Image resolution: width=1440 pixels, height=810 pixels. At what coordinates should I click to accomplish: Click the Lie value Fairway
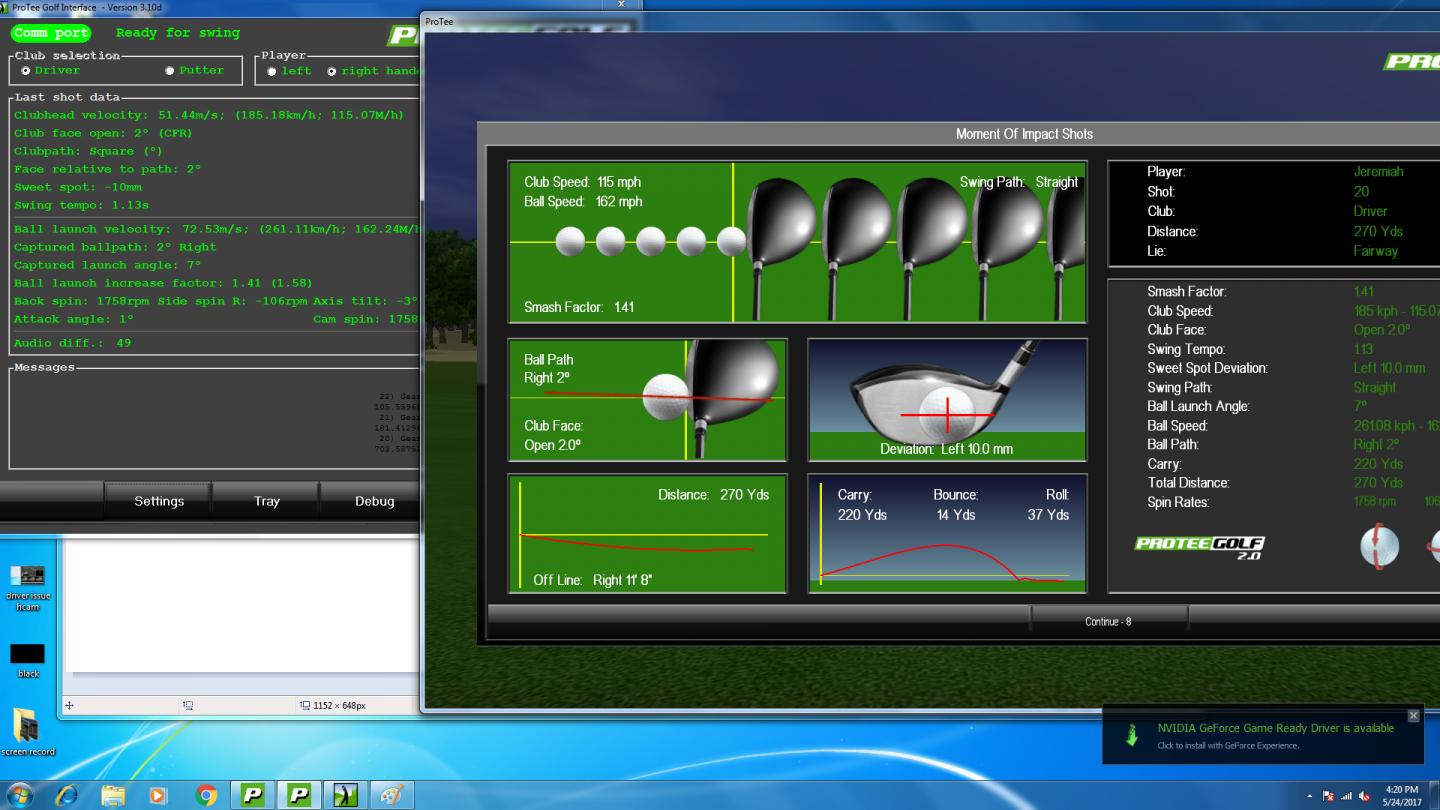point(1375,251)
